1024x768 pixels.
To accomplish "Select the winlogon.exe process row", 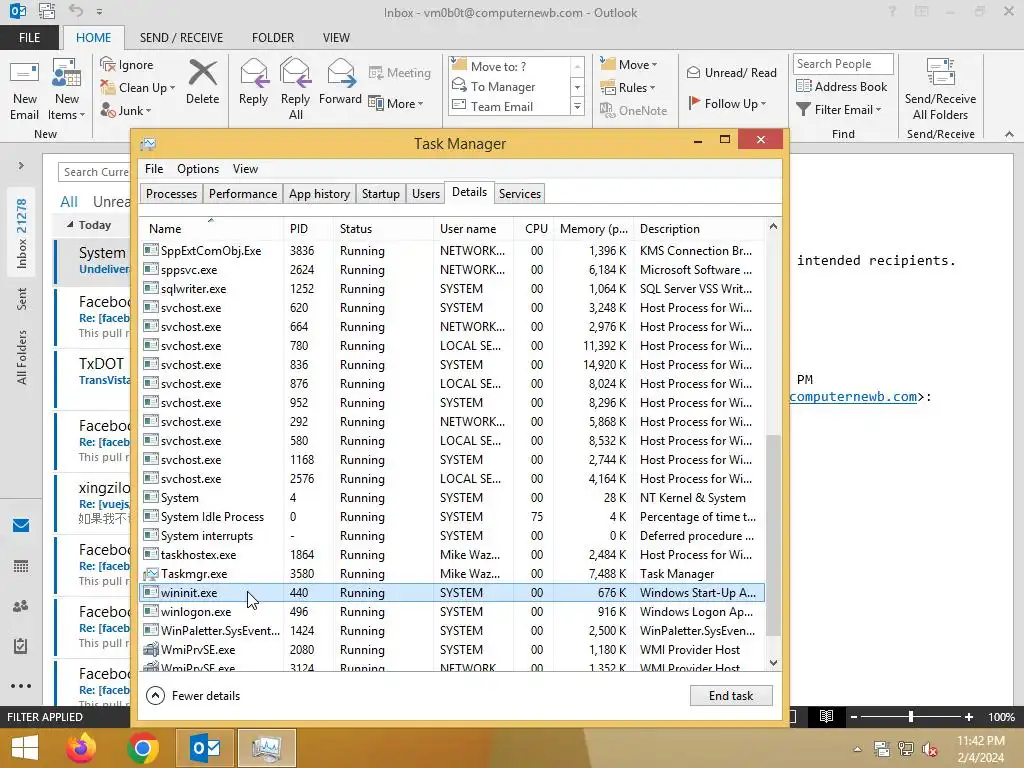I will [x=452, y=612].
